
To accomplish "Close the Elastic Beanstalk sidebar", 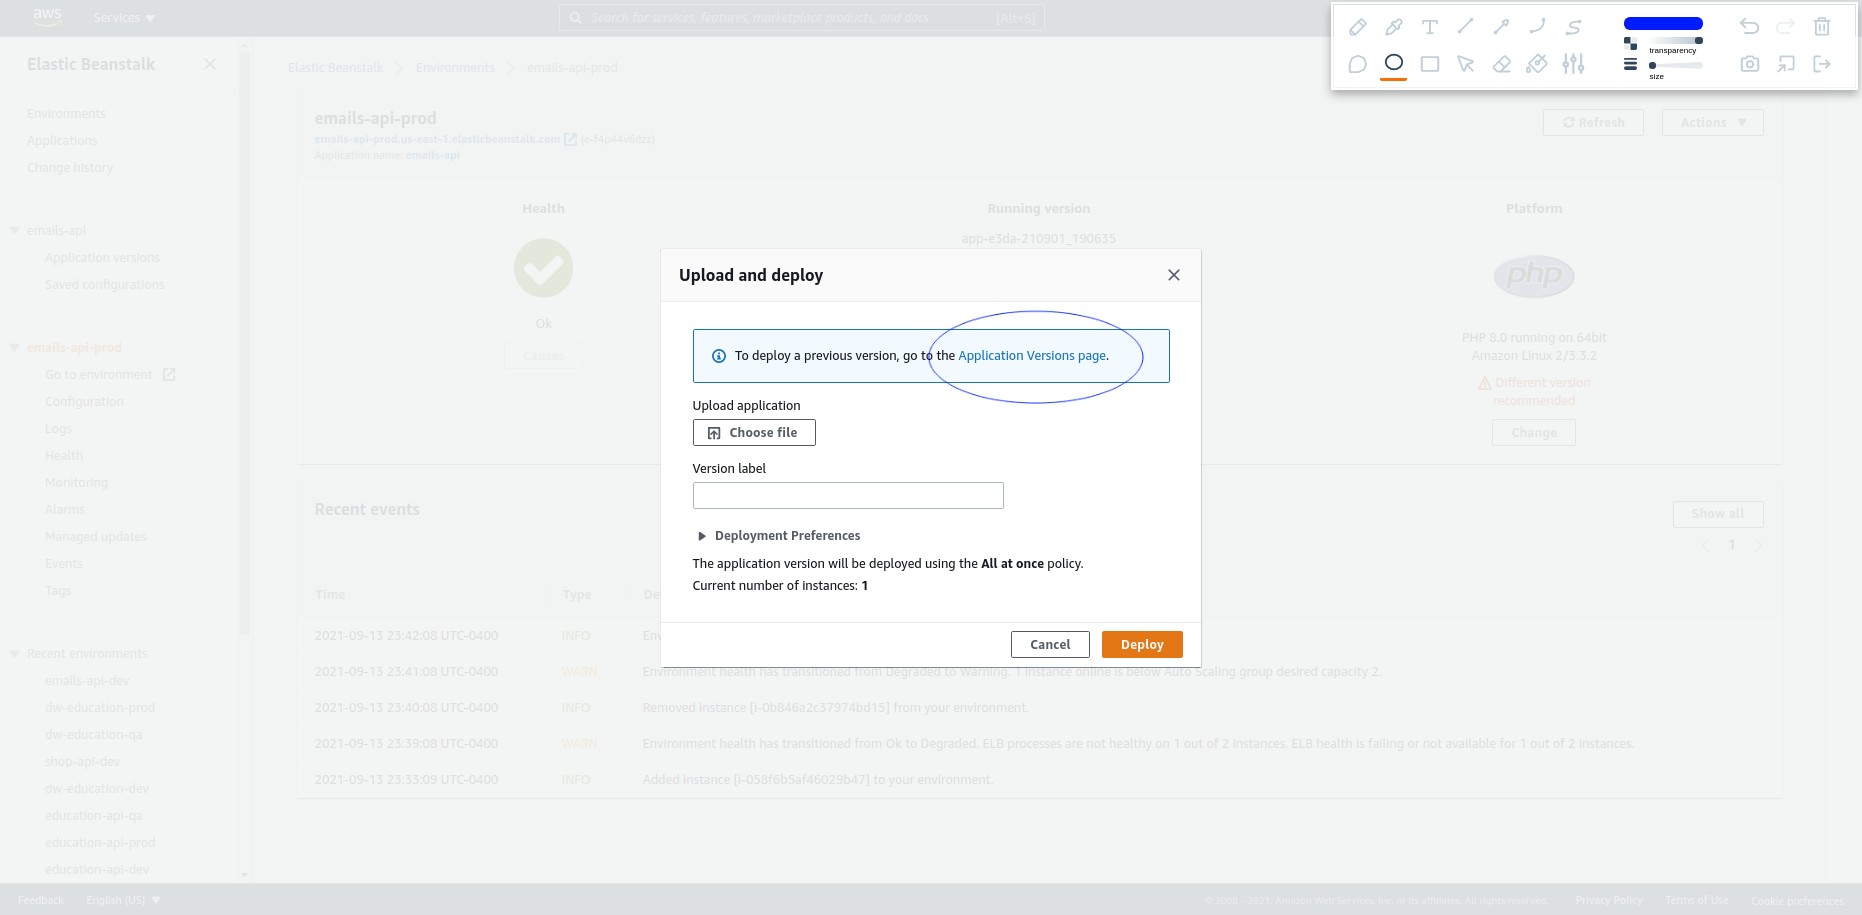I will [210, 64].
